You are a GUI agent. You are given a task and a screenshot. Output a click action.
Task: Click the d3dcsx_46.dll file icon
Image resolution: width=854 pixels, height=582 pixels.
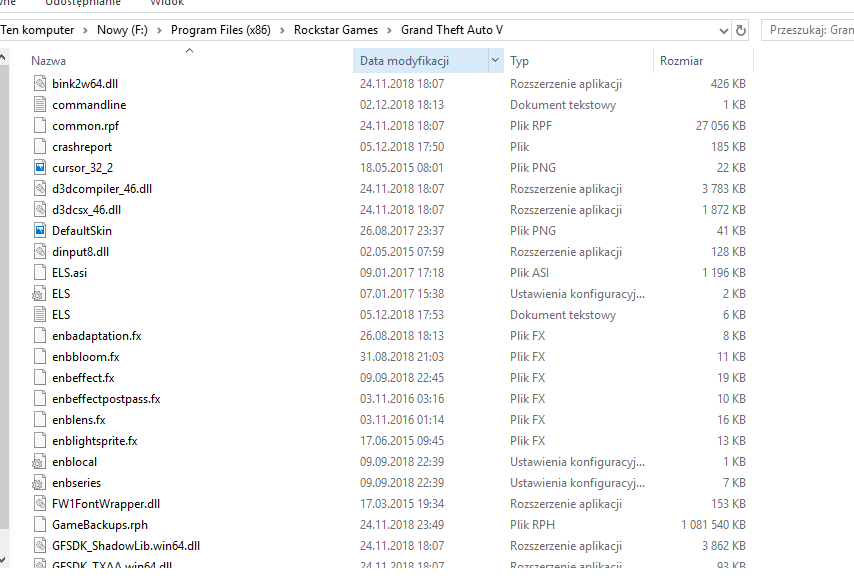pos(40,210)
